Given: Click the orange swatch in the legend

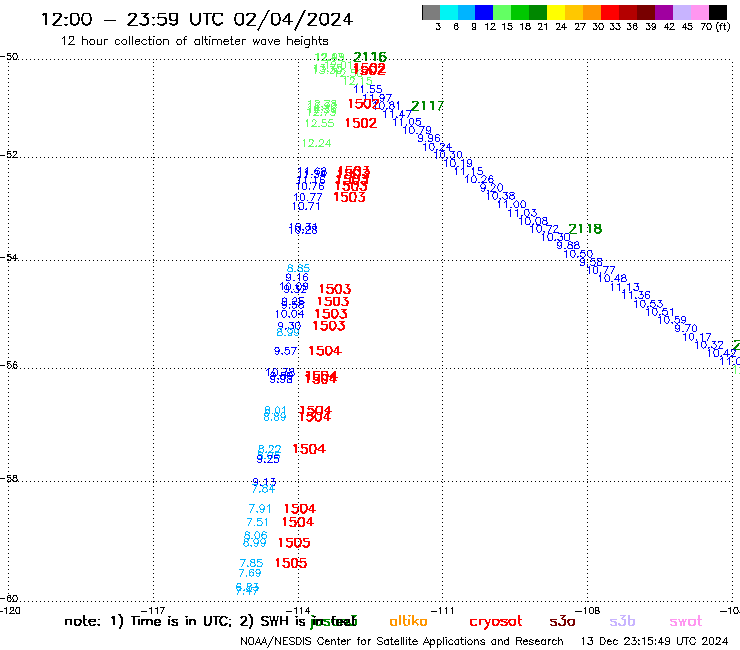Looking at the screenshot, I should [592, 12].
